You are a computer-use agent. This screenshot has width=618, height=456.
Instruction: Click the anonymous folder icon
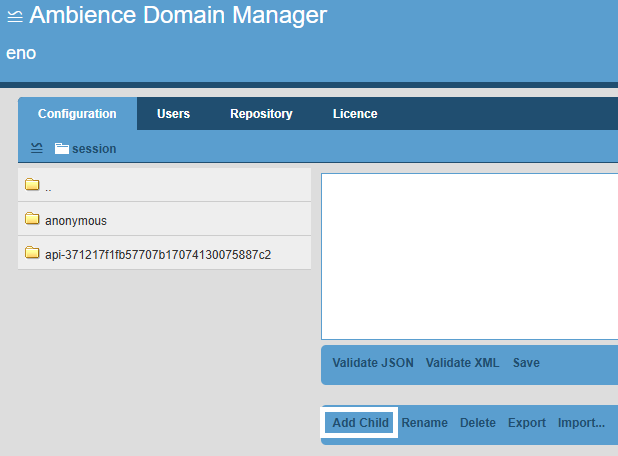(32, 218)
